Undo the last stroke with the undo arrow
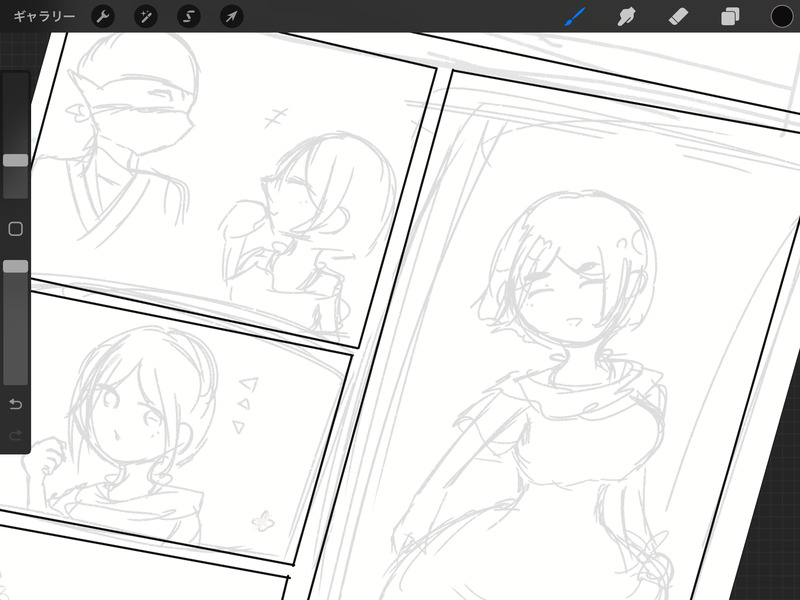The image size is (800, 600). coord(16,405)
